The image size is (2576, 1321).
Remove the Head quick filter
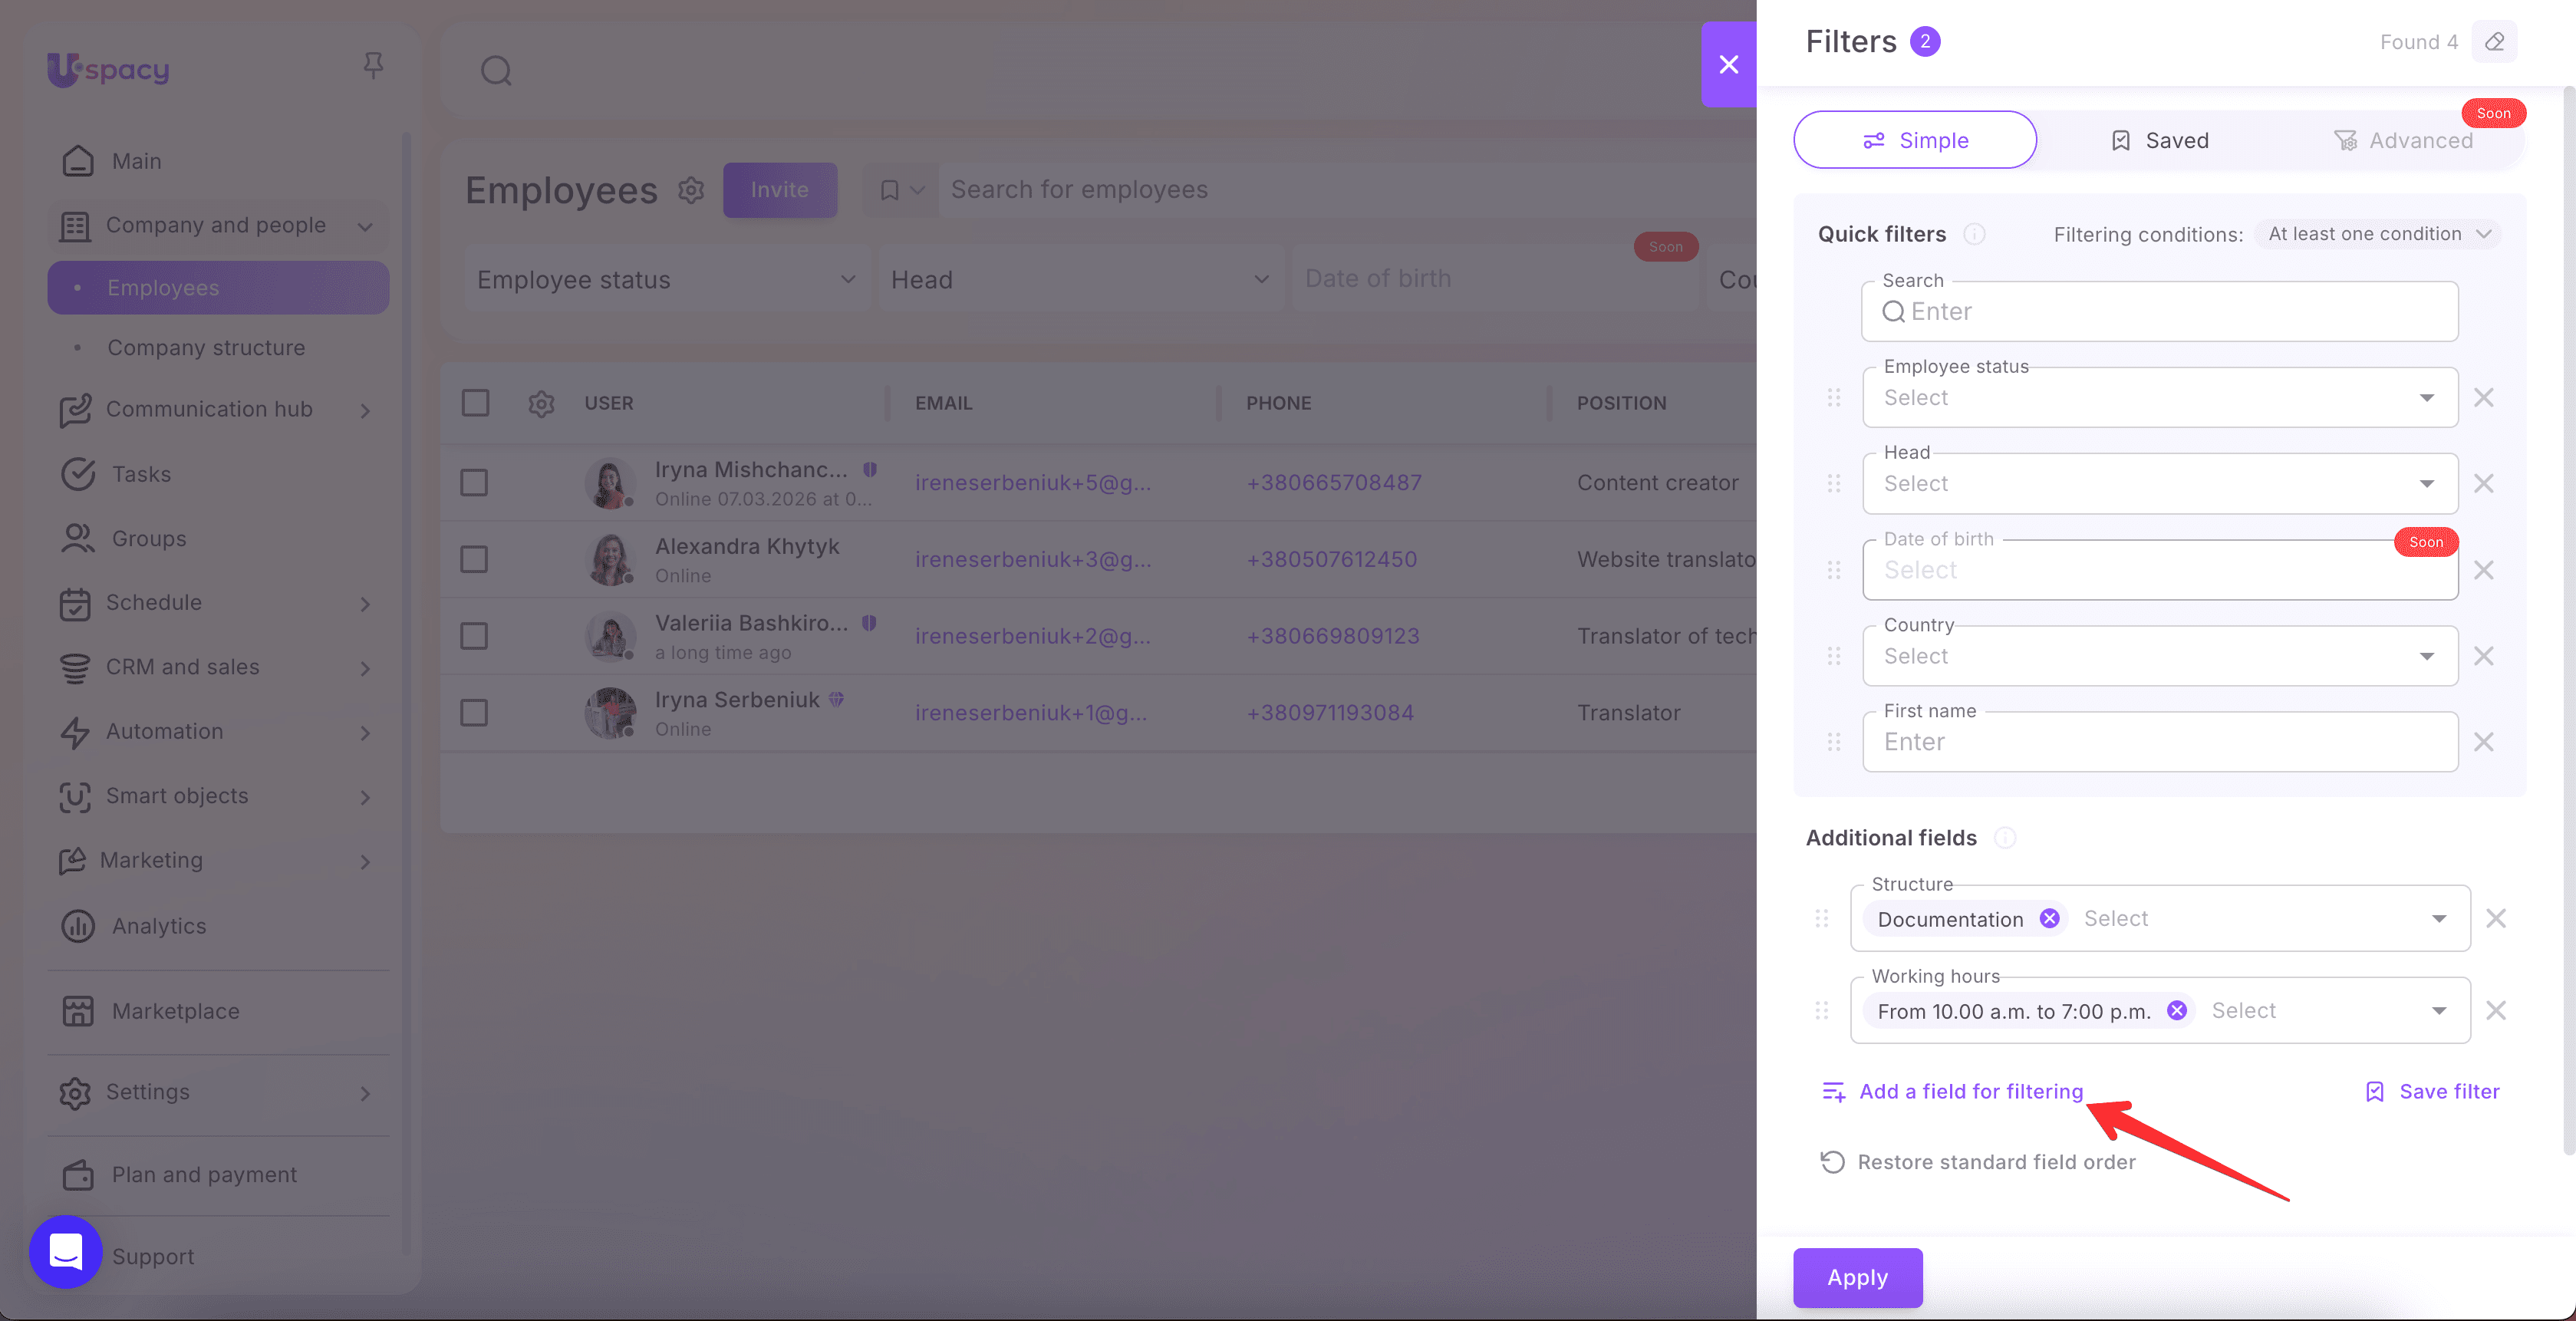click(2483, 484)
